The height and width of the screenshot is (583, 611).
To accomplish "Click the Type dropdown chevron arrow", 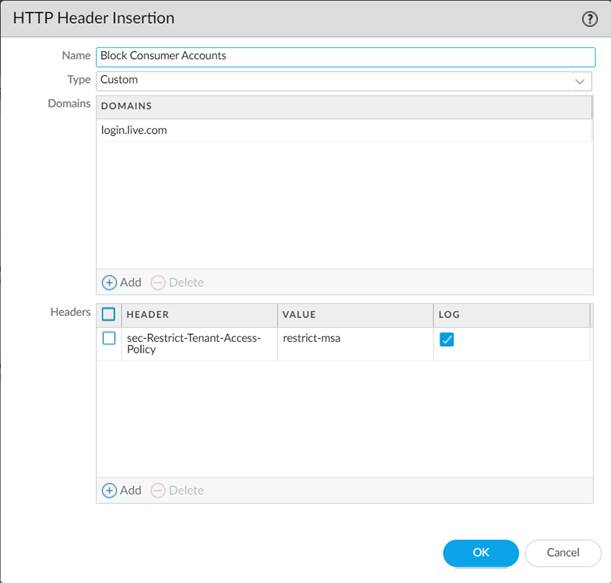I will click(x=579, y=81).
